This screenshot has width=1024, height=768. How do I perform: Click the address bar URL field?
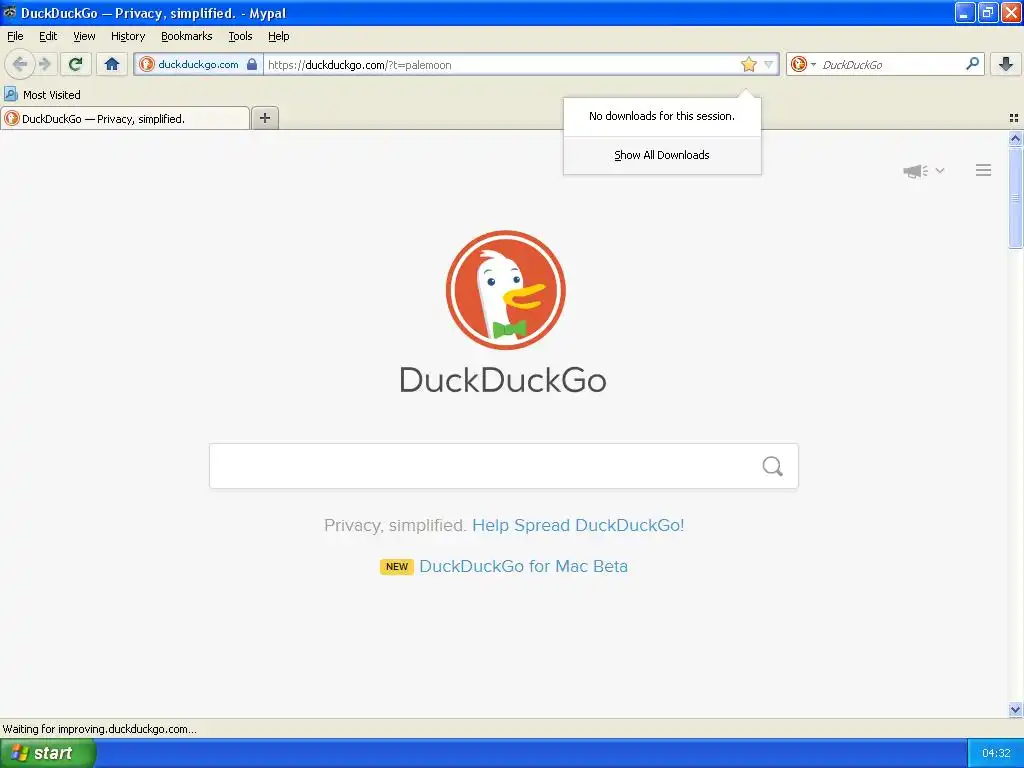click(502, 65)
